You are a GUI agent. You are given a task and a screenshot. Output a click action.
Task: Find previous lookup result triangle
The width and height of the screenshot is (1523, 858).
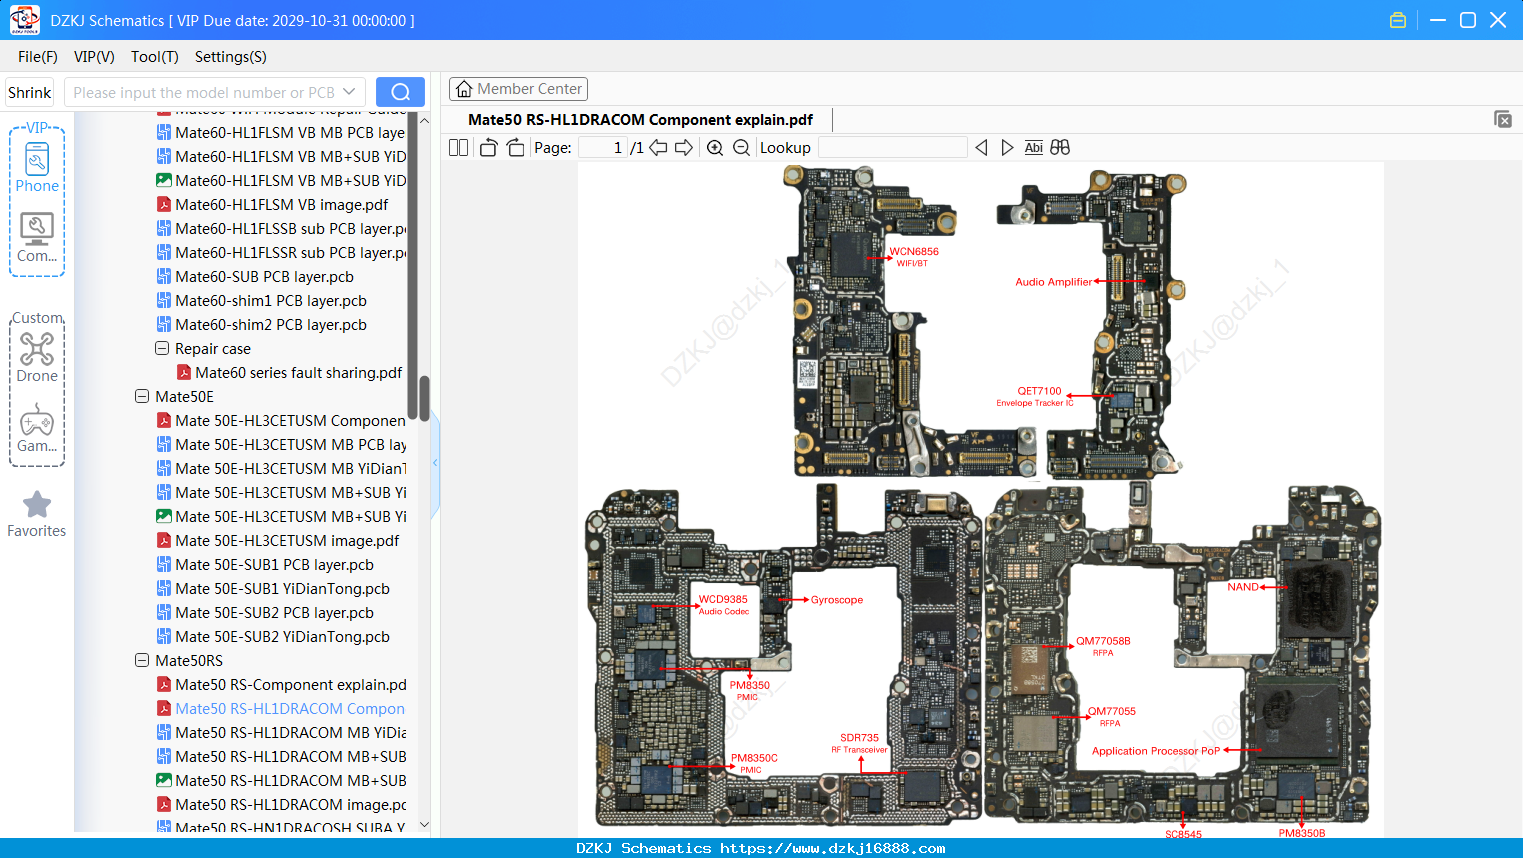coord(981,148)
